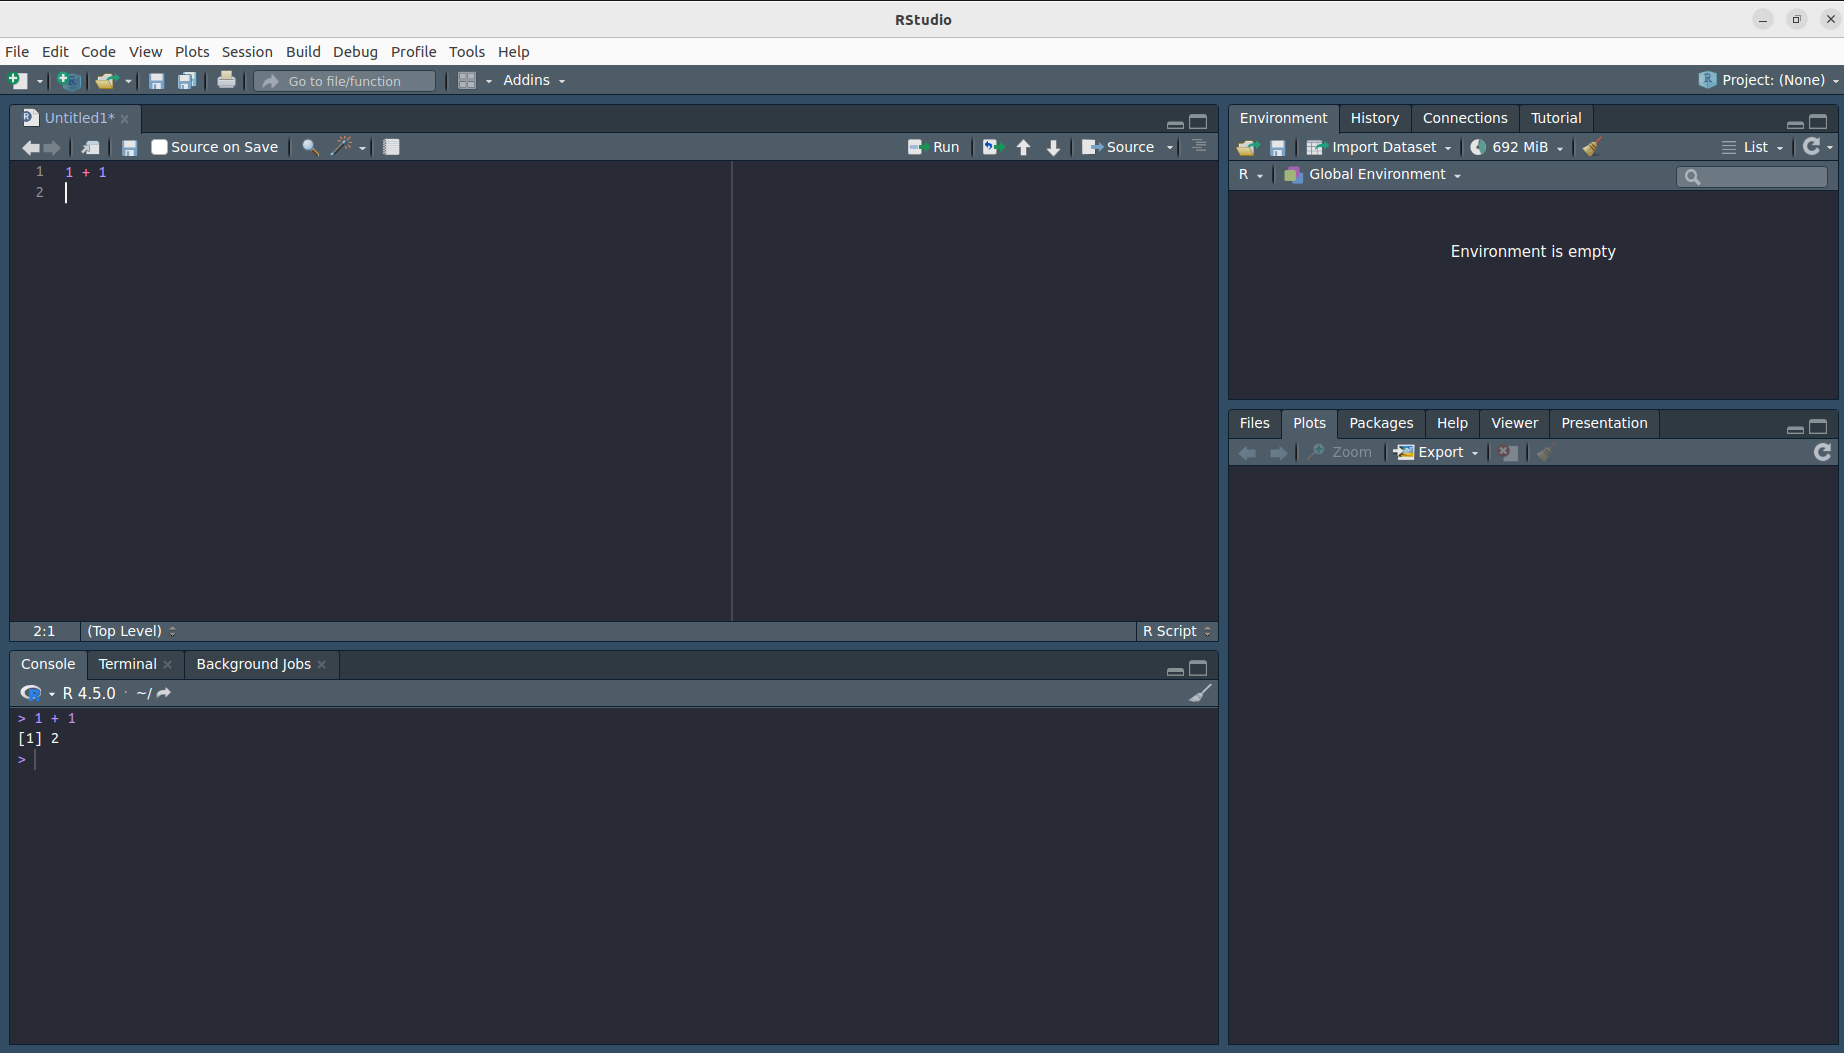Save workspace icon in Environment pane
The image size is (1844, 1053).
click(x=1277, y=148)
